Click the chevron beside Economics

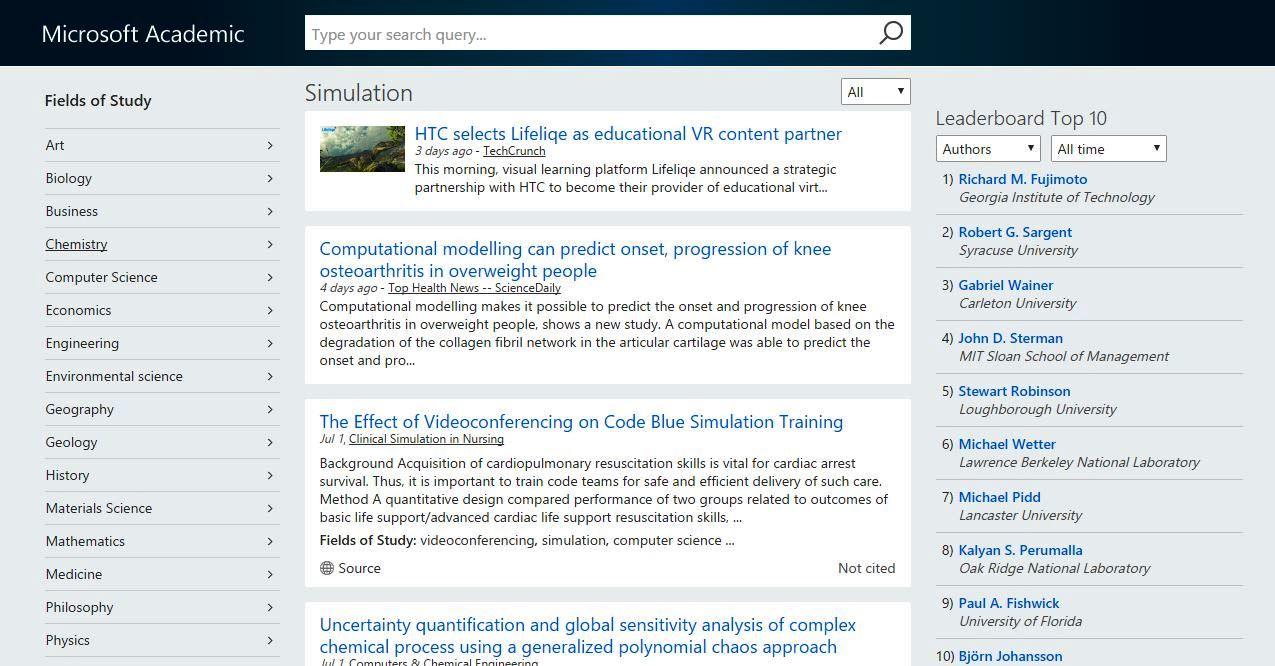click(x=270, y=310)
